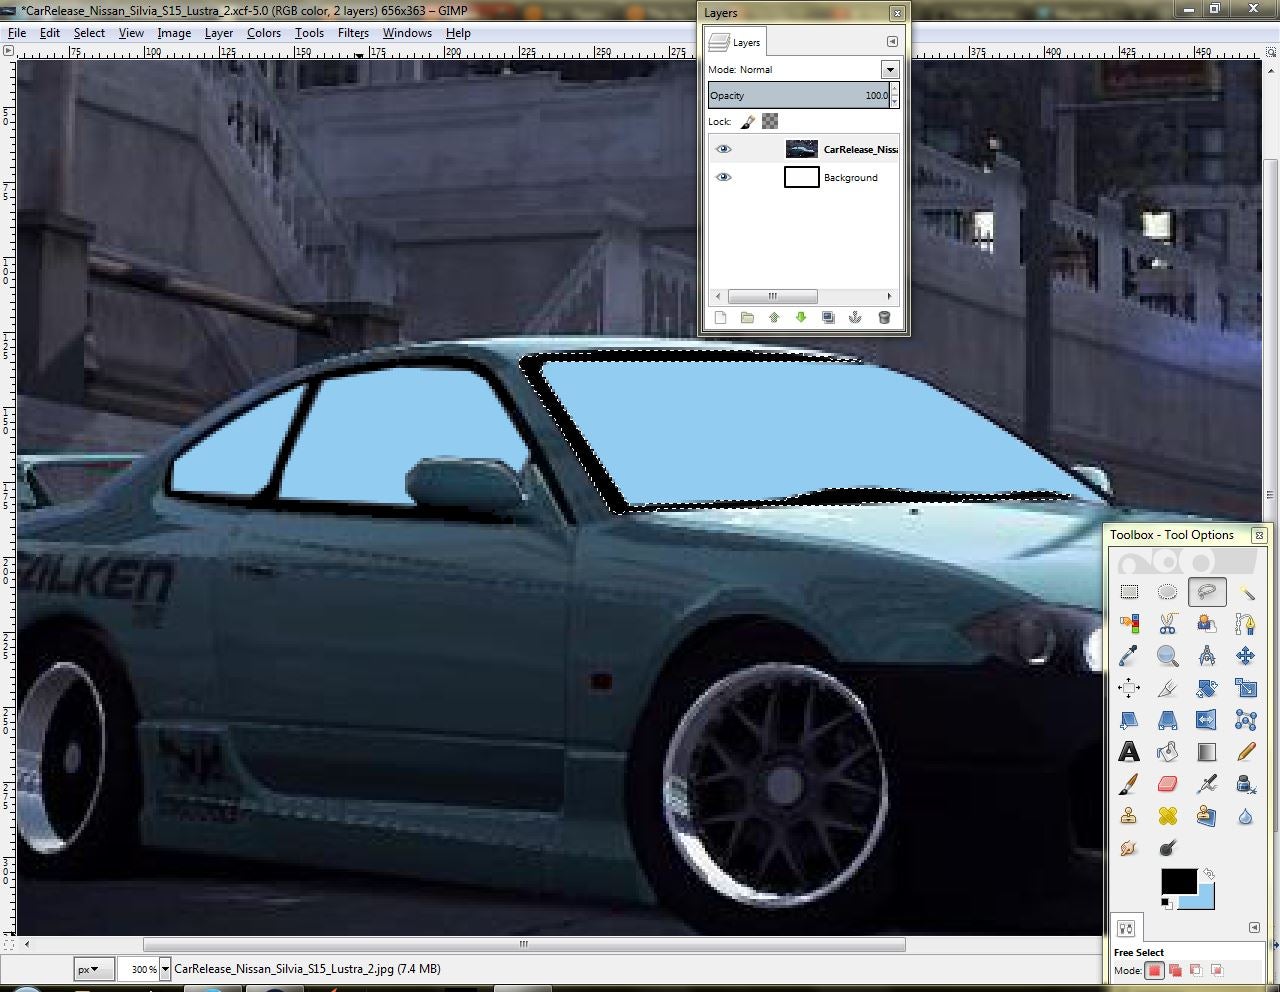Viewport: 1280px width, 992px height.
Task: Select the Bucket Fill tool
Action: (1167, 752)
